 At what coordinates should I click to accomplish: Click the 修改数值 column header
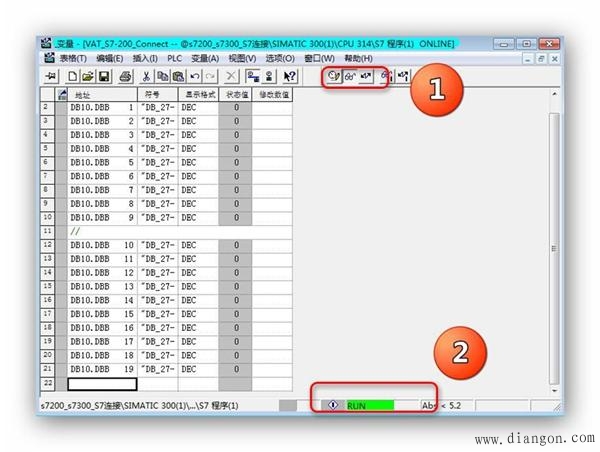[x=272, y=95]
